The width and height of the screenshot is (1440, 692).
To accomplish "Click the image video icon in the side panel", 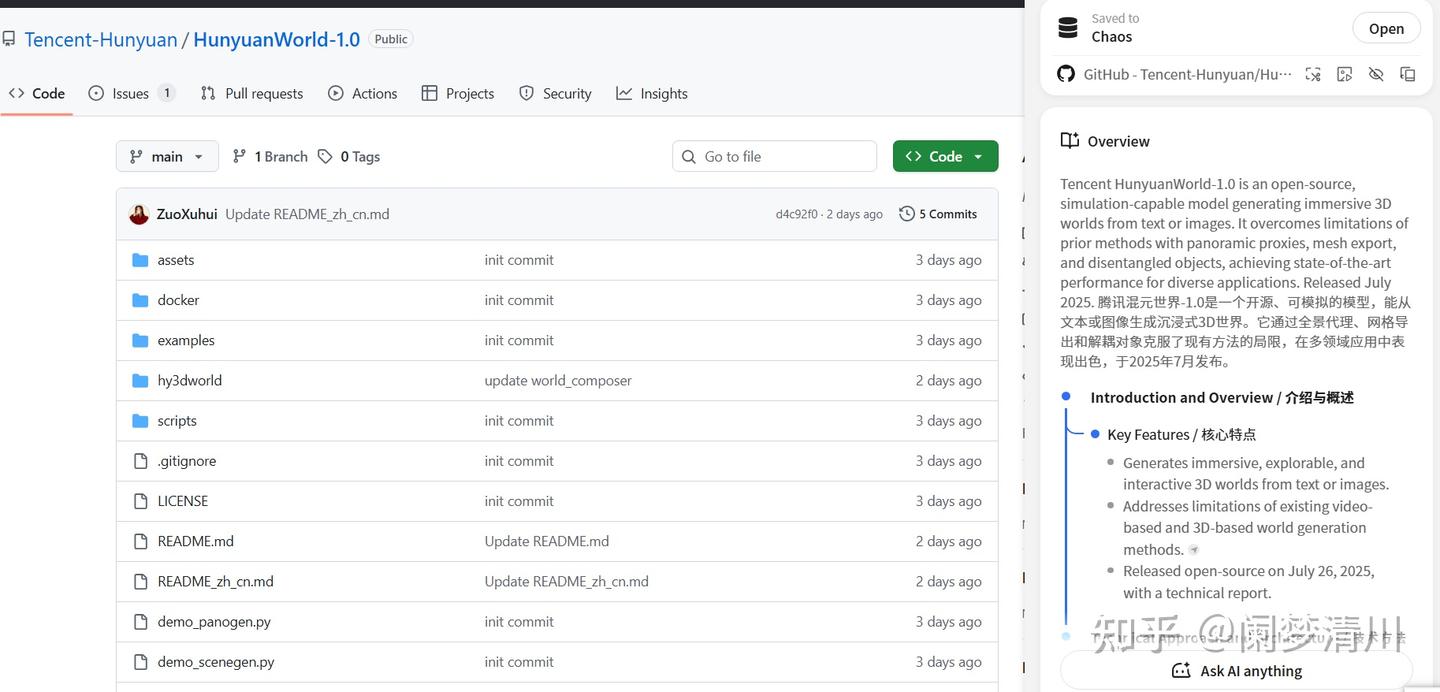I will coord(1345,74).
